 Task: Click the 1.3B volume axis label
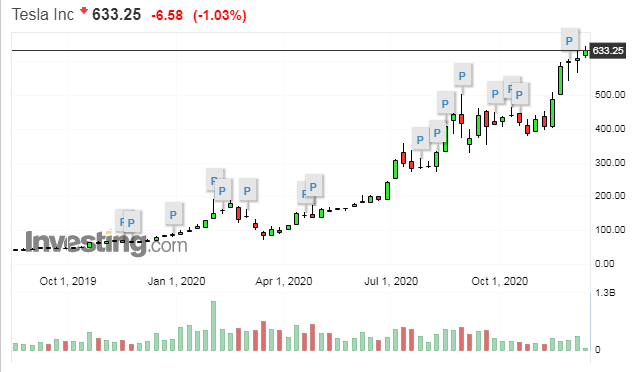pos(605,293)
